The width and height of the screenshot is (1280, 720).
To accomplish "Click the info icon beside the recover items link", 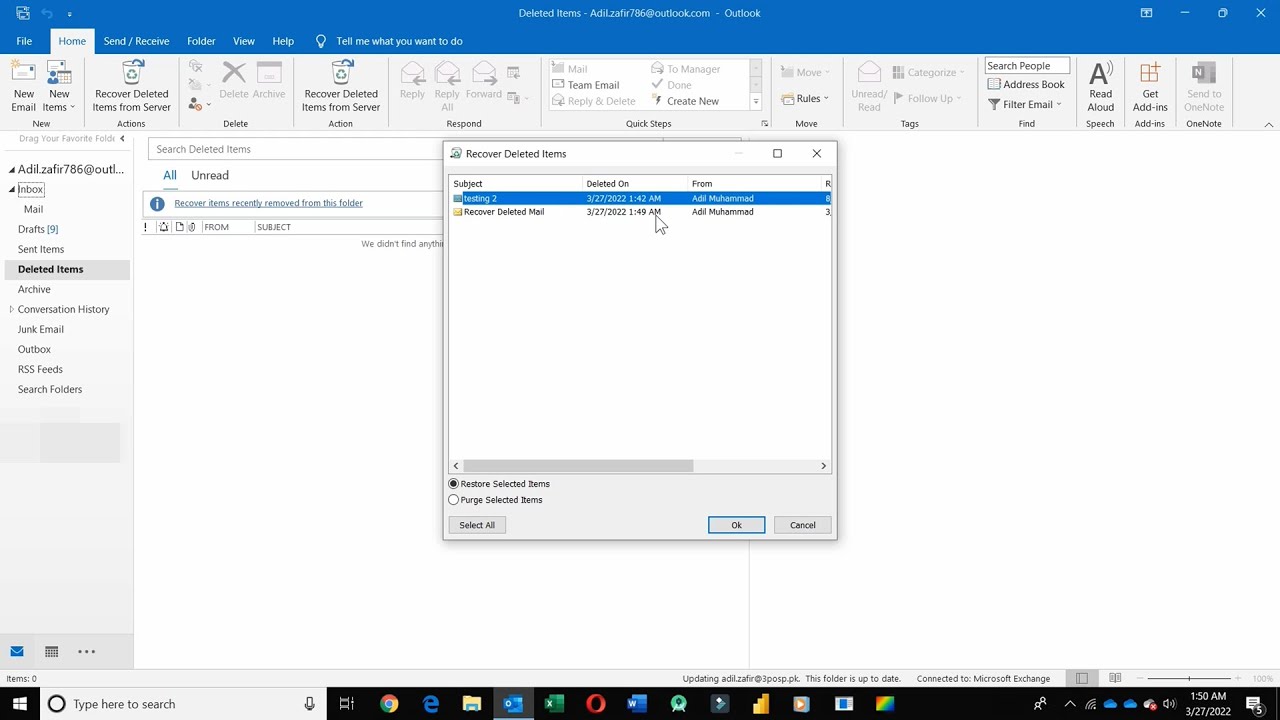I will 157,204.
